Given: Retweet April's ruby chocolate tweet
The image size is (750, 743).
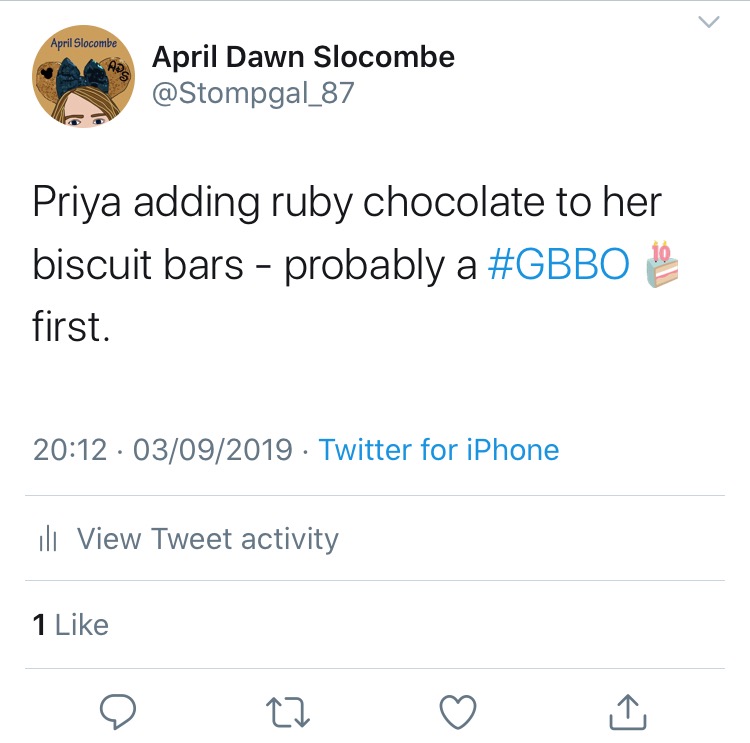Looking at the screenshot, I should pyautogui.click(x=288, y=711).
